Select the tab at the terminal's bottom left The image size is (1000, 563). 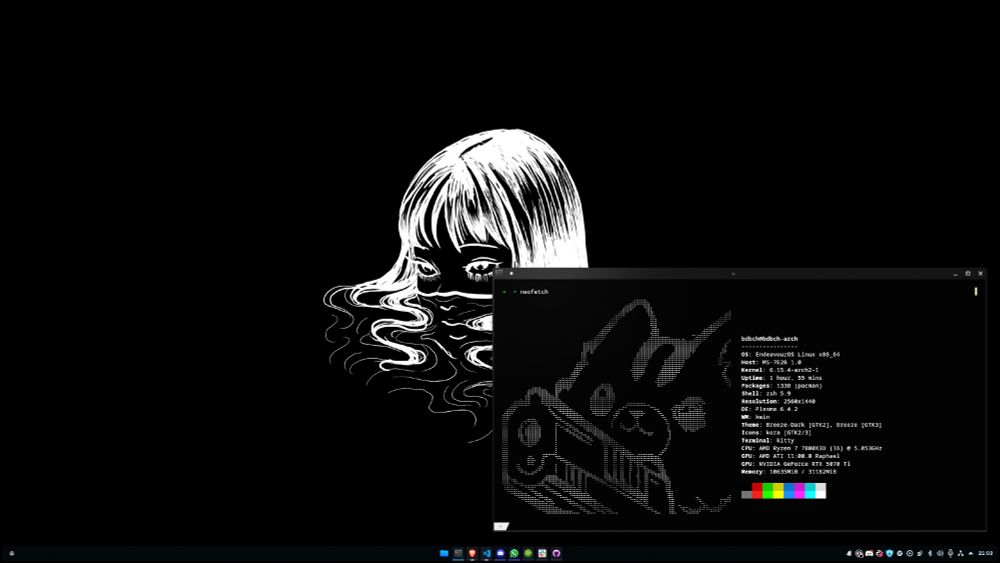[x=501, y=526]
